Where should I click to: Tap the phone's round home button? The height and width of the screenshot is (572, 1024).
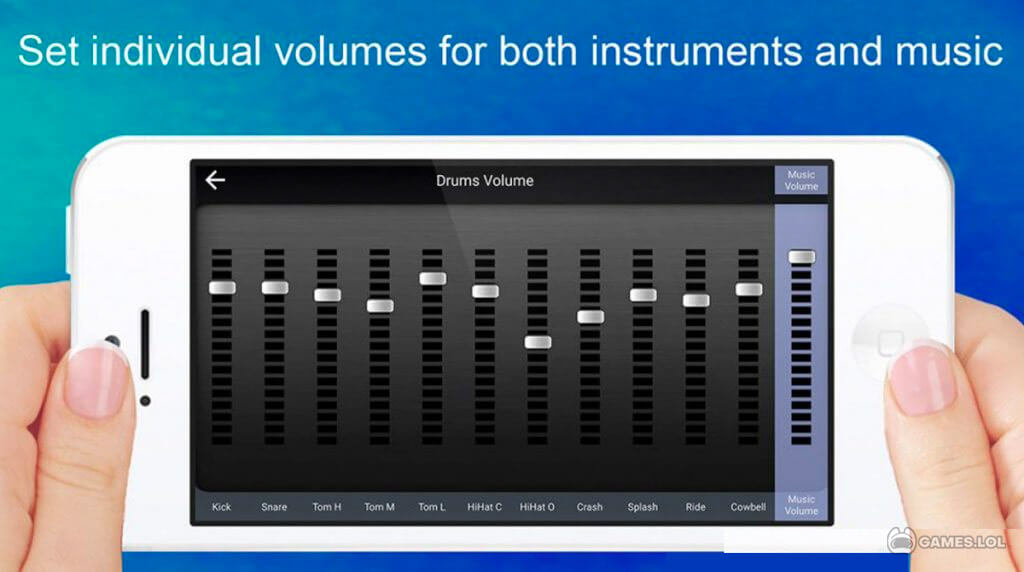pos(889,341)
